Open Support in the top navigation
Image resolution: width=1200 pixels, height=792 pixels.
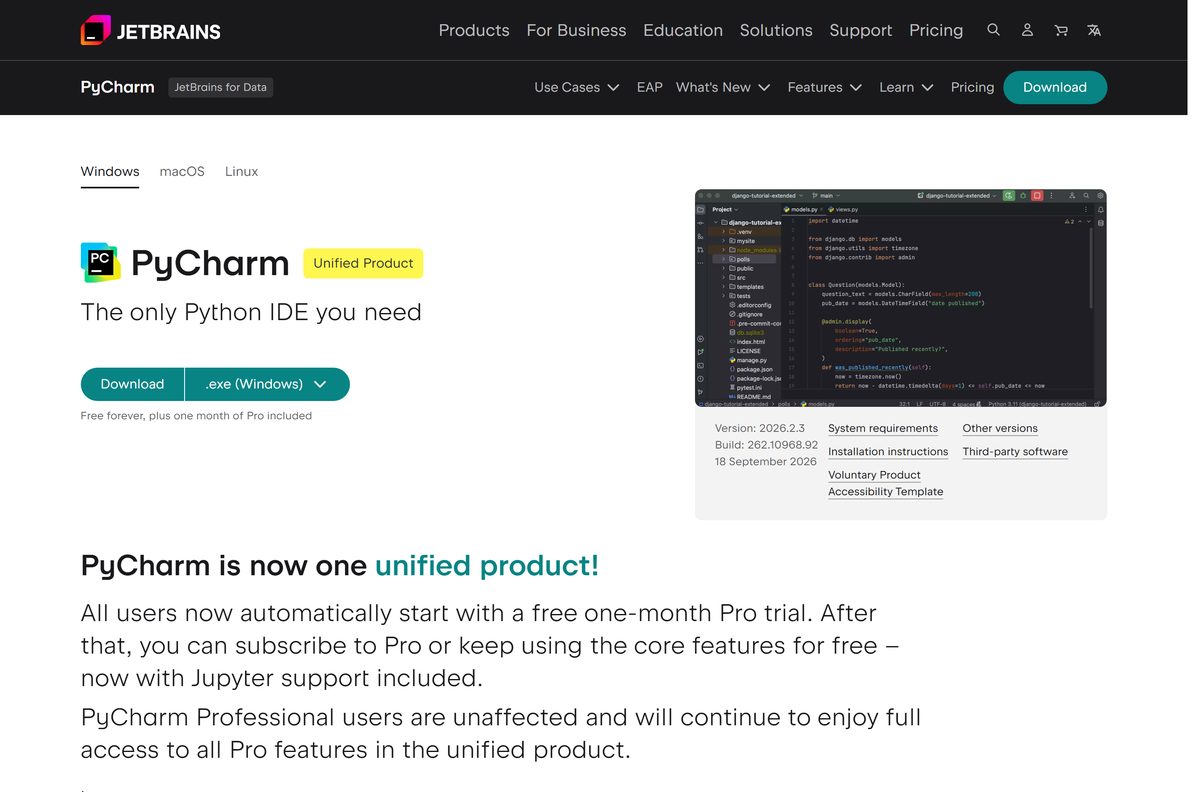[861, 30]
